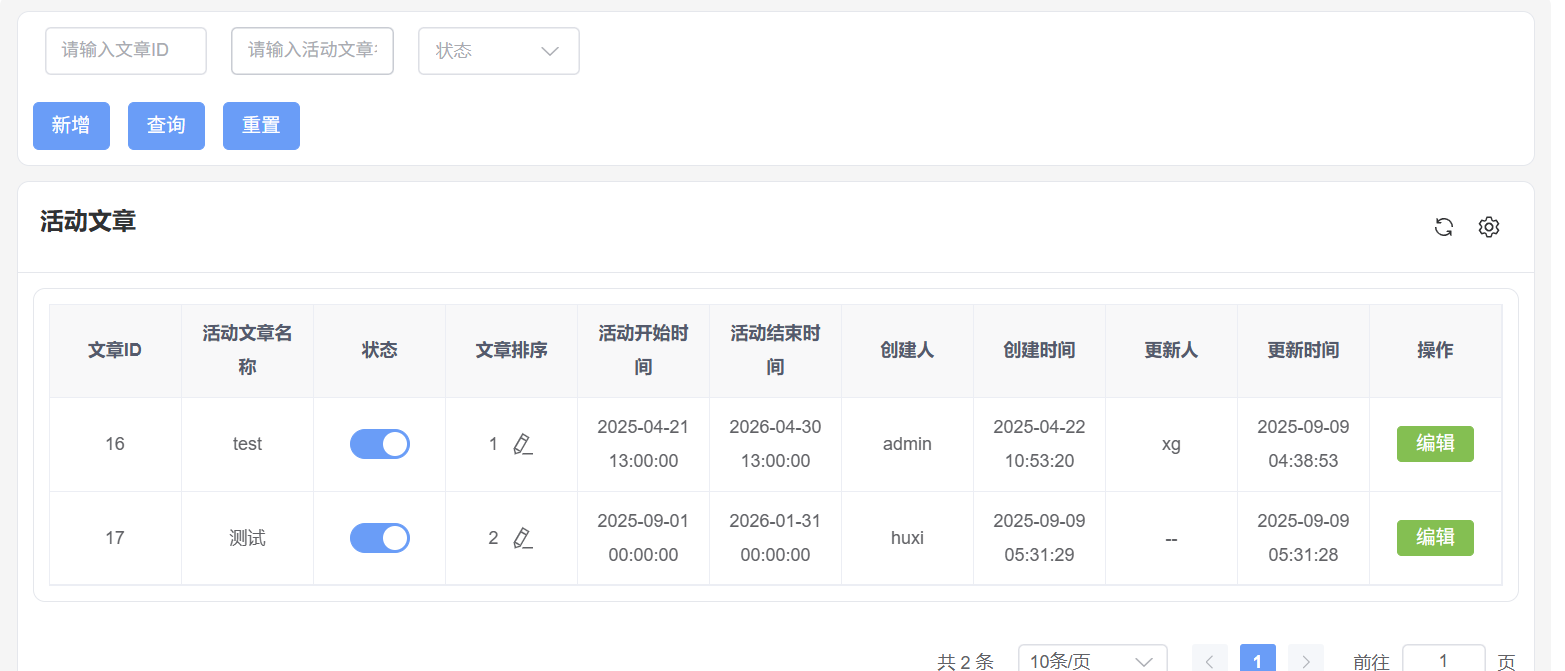Select page 1 in pagination
The height and width of the screenshot is (671, 1565).
pos(1258,660)
